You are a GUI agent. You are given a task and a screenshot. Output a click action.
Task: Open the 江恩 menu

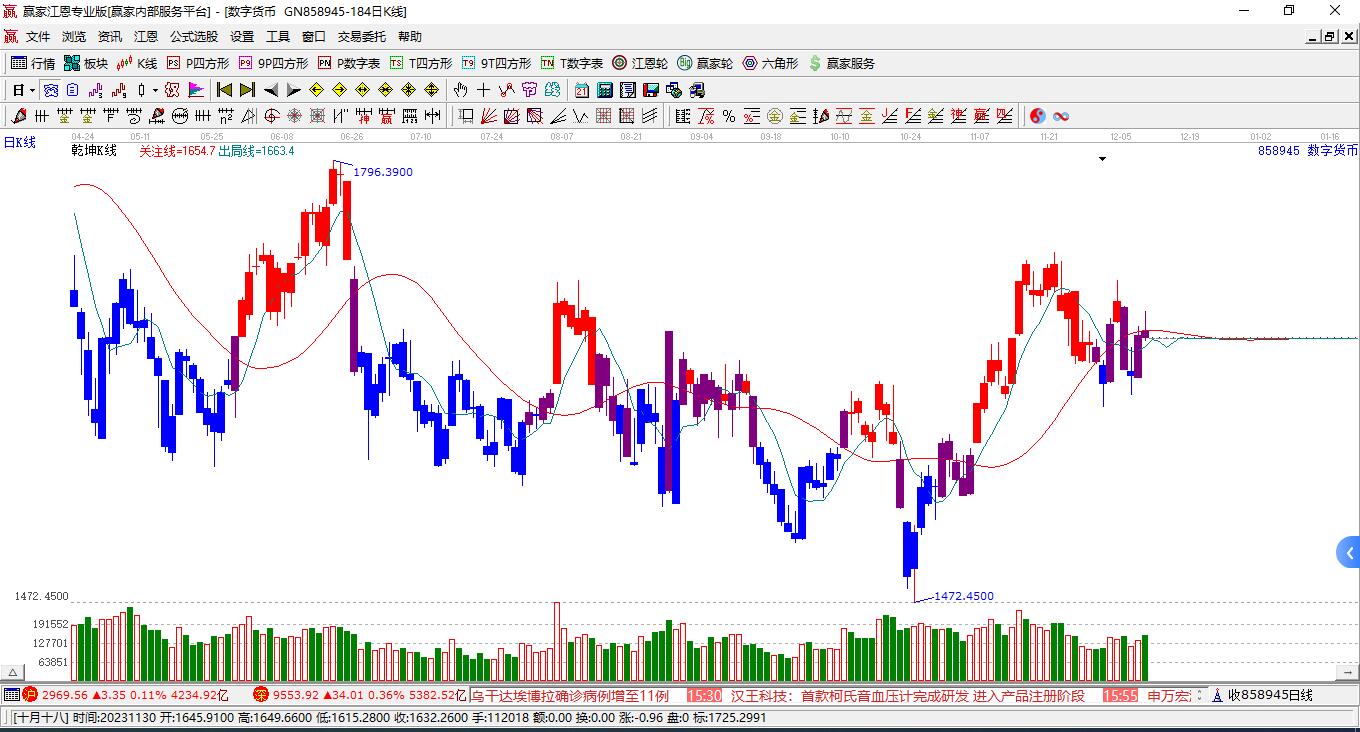coord(146,37)
